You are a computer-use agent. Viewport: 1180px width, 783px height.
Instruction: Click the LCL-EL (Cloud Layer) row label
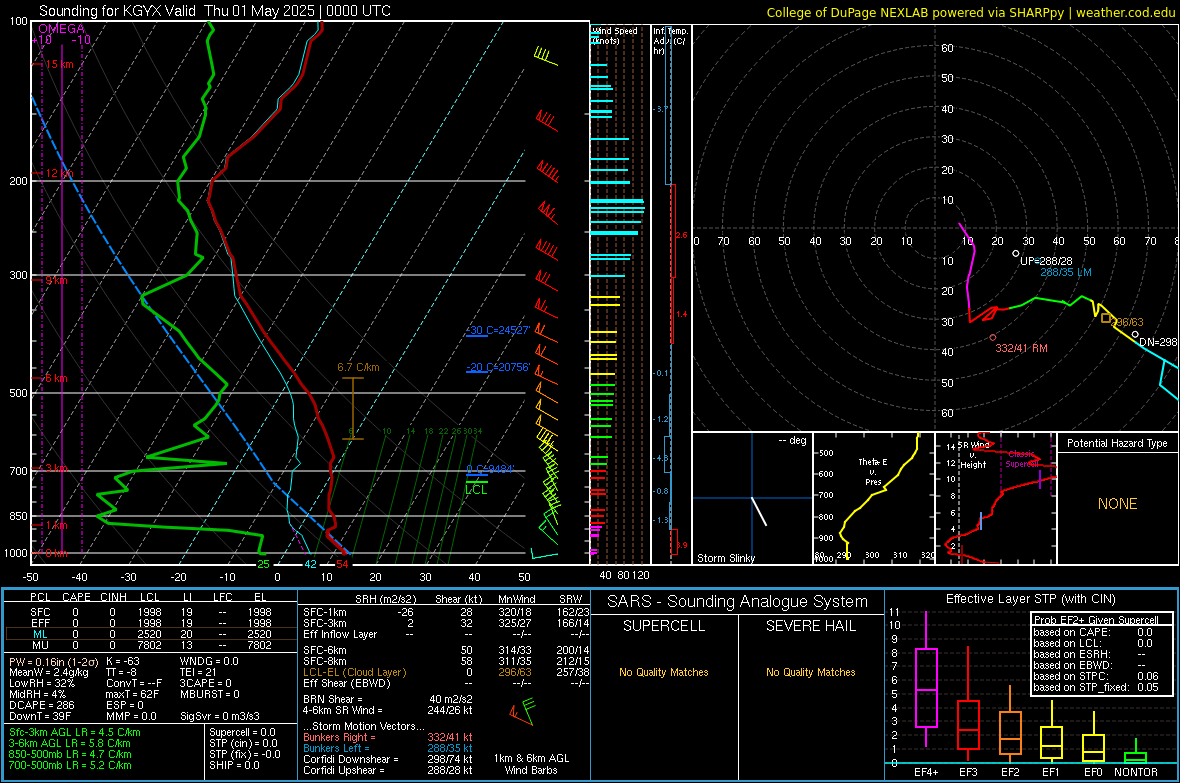tap(354, 672)
